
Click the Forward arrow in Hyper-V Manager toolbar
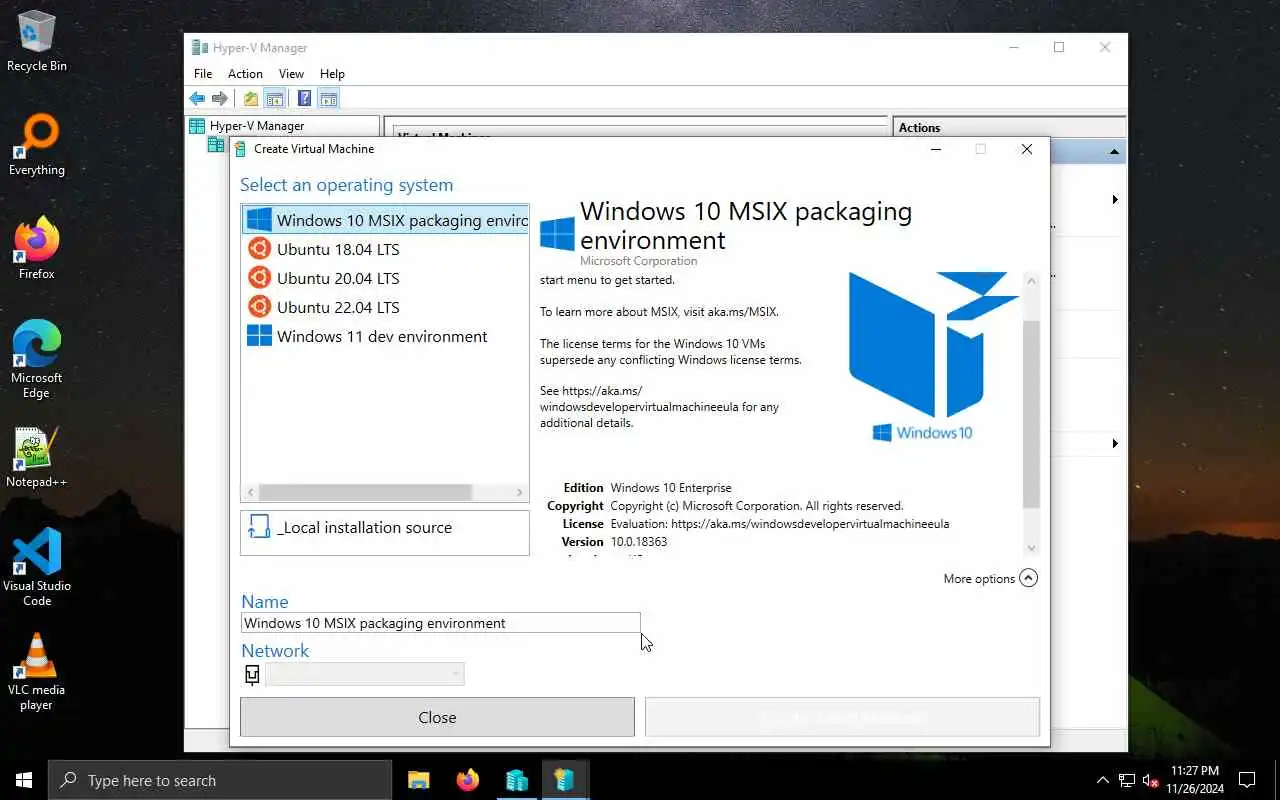tap(220, 98)
